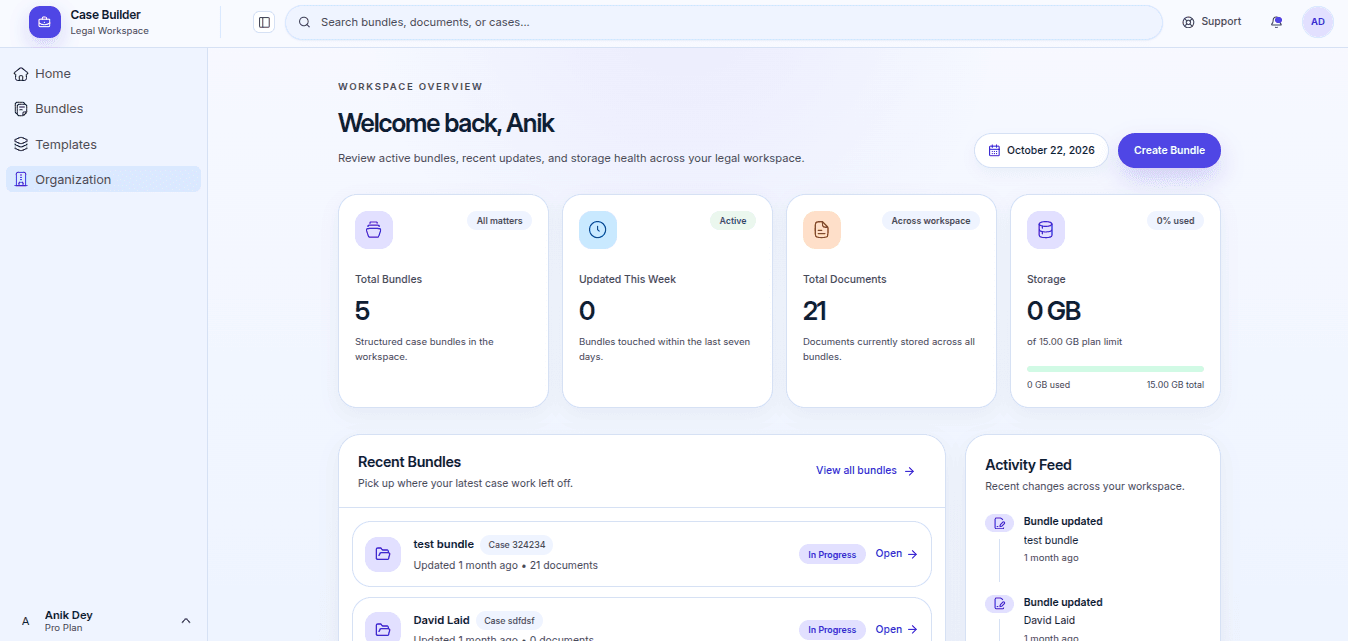Click the search magnifier icon

pos(304,22)
